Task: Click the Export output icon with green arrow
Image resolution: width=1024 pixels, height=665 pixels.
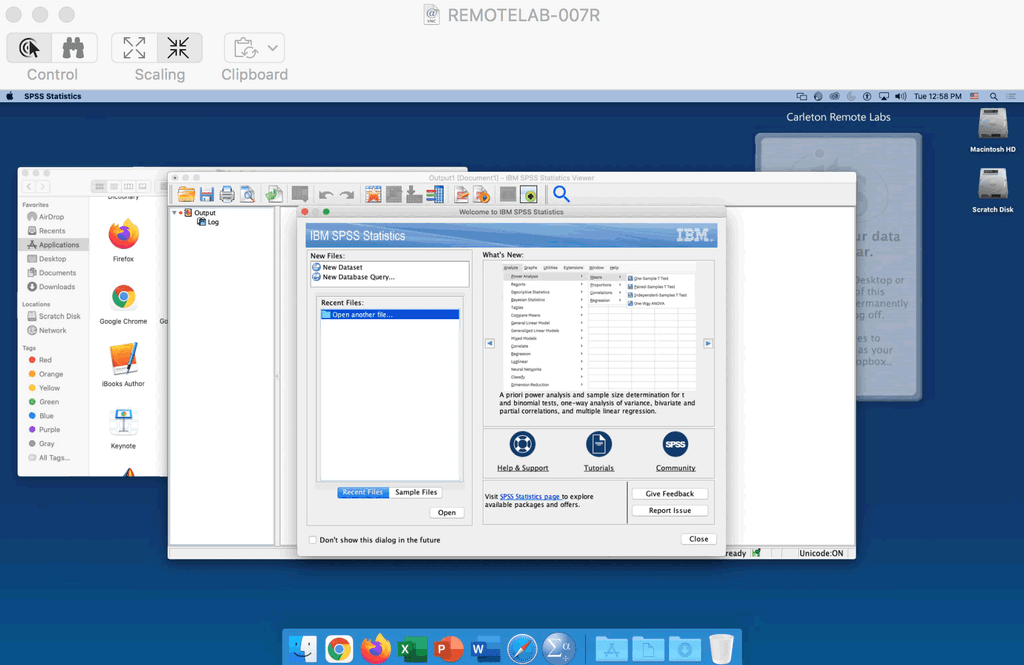Action: 274,194
